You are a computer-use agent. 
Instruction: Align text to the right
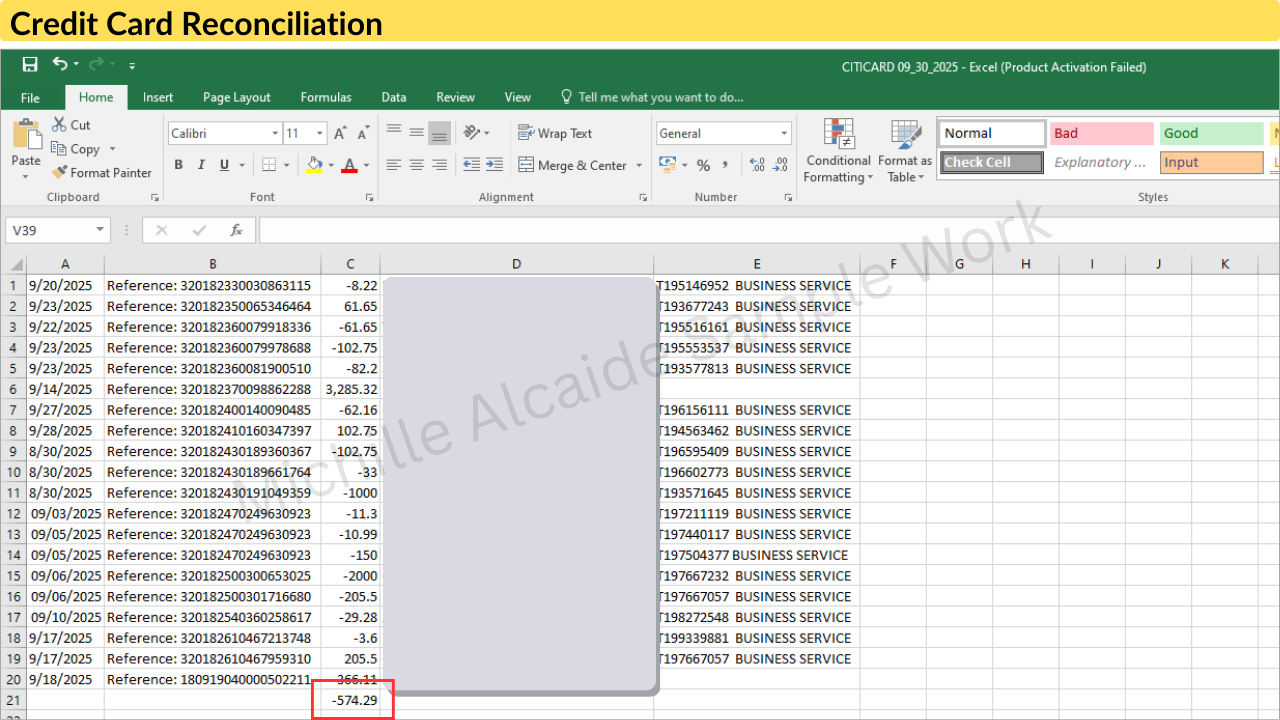pyautogui.click(x=440, y=165)
